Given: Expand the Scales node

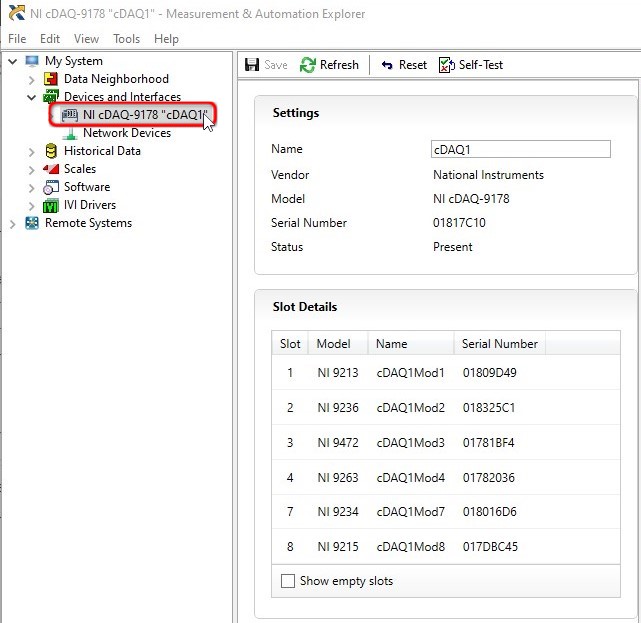Looking at the screenshot, I should point(31,170).
